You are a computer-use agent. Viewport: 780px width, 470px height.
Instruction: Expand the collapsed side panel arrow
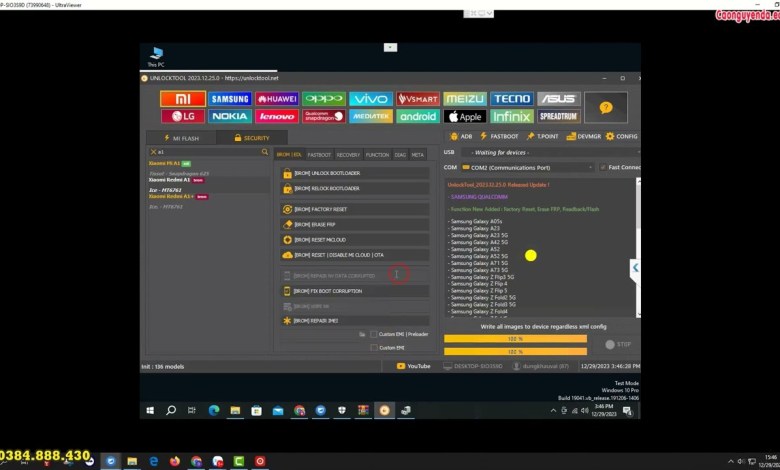(635, 268)
